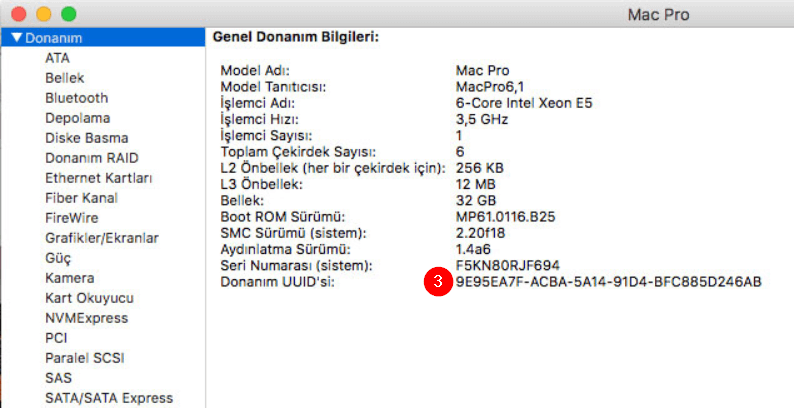Viewport: 794px width, 408px height.
Task: Click the İşlemci Sayısı label
Action: pyautogui.click(x=266, y=136)
